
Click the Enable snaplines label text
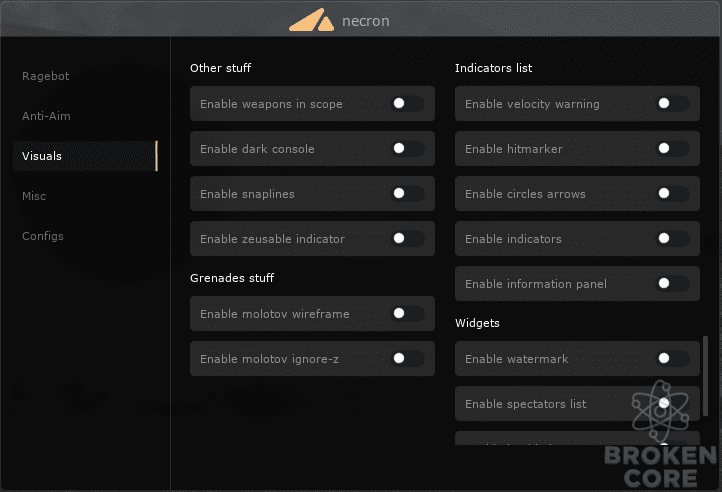247,194
